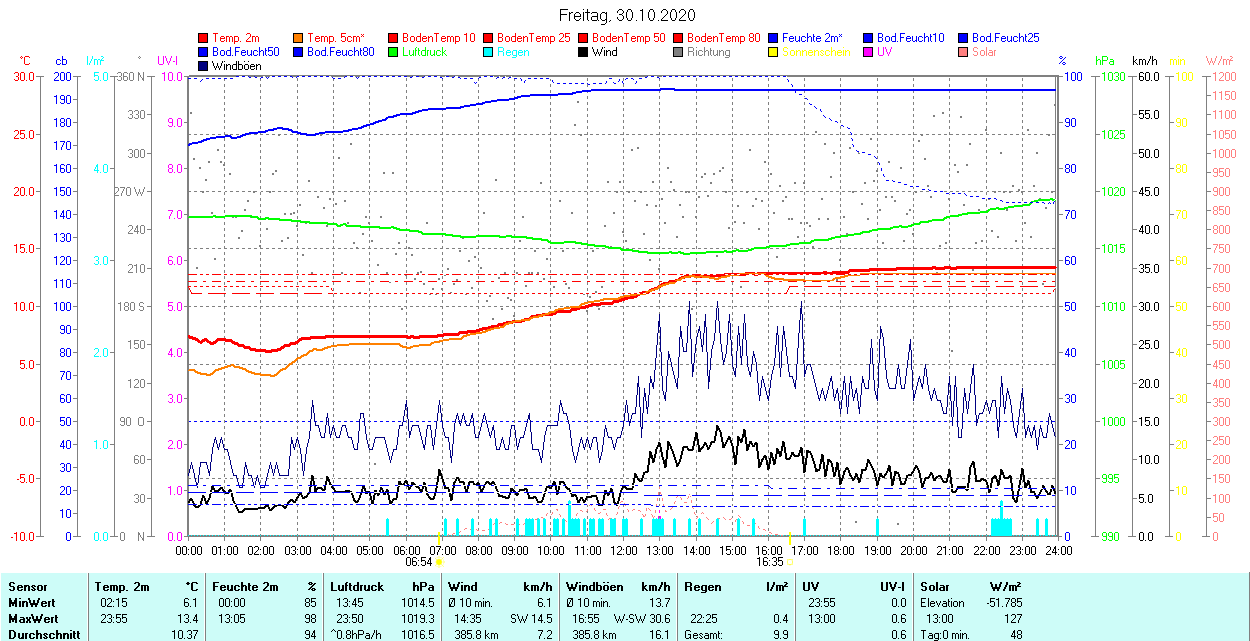Click the green Luftdruck legend square
Image resolution: width=1250 pixels, height=641 pixels.
(x=394, y=52)
